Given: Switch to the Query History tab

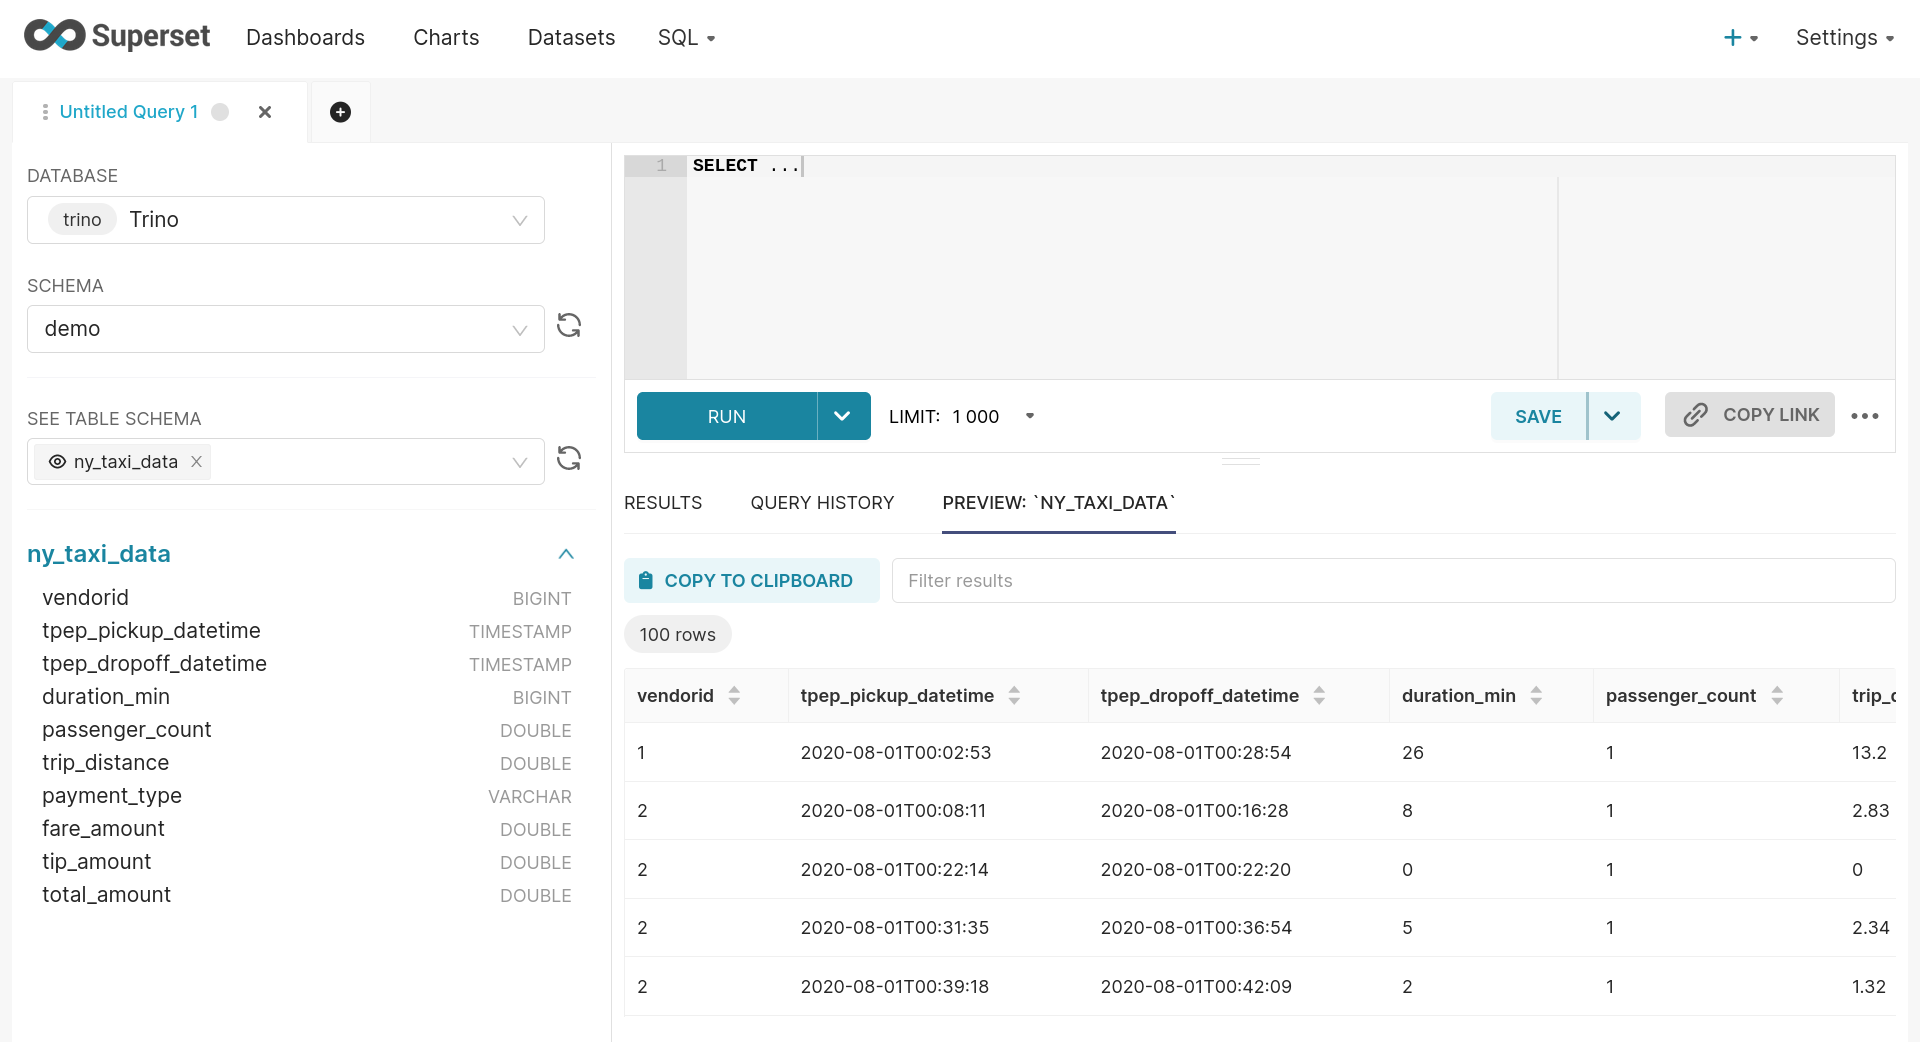Looking at the screenshot, I should (822, 503).
